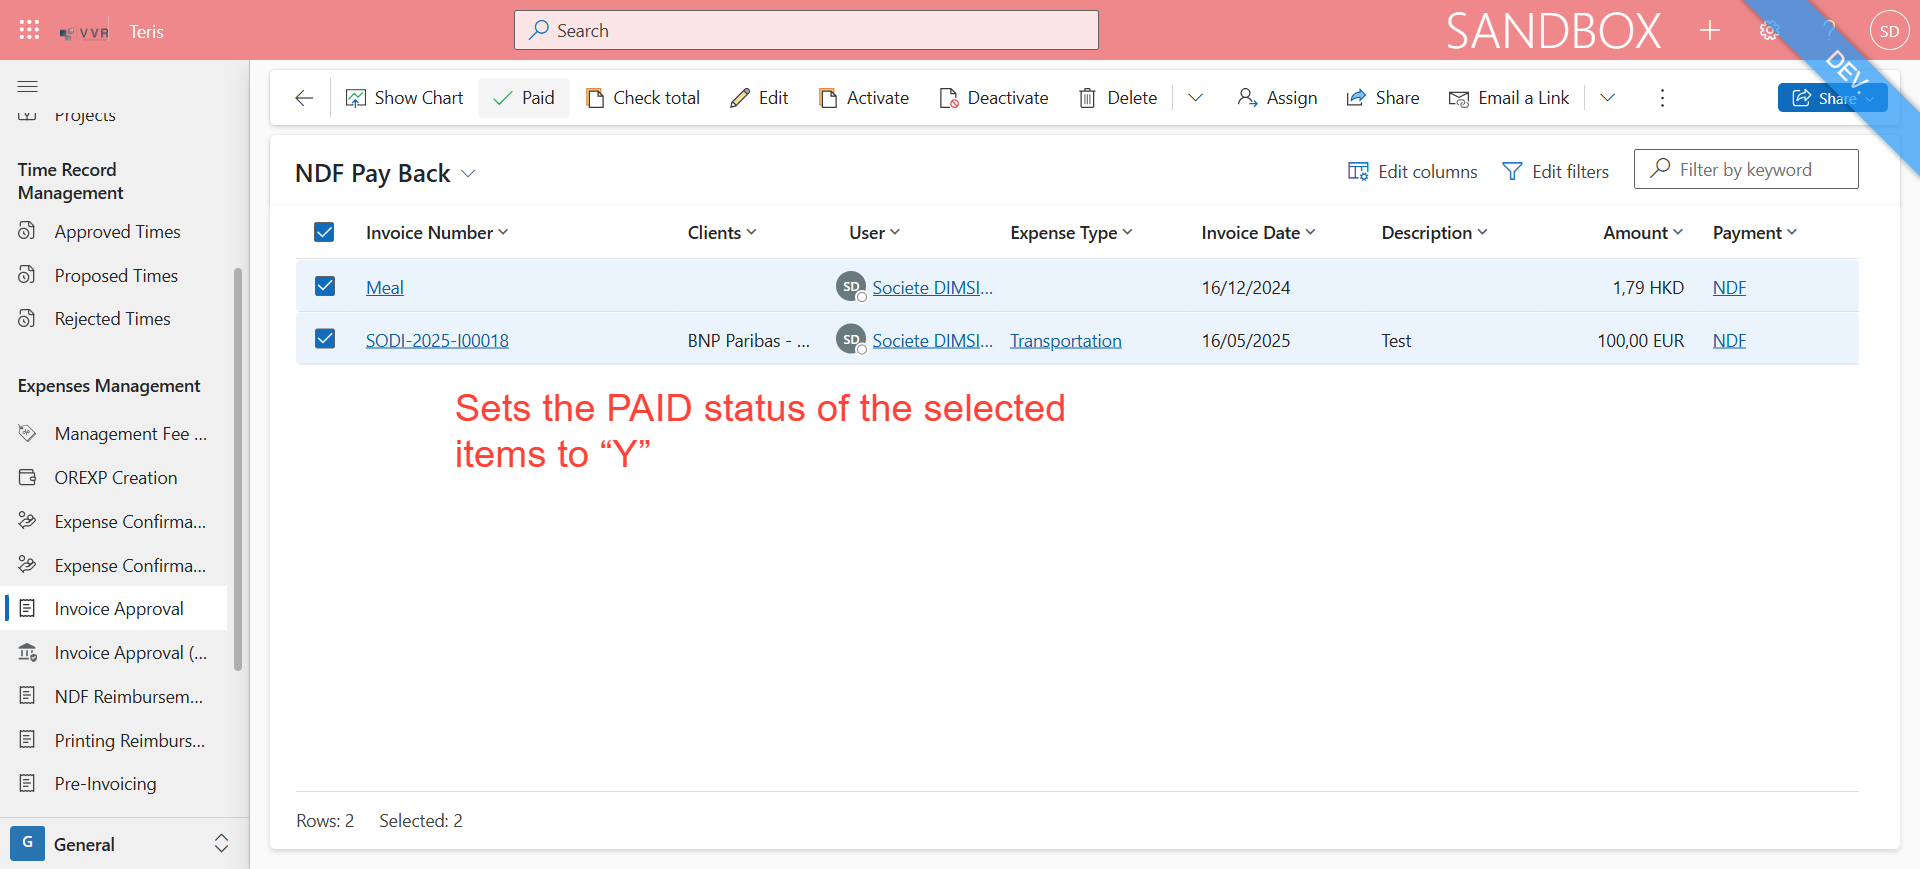Open User column header menu
This screenshot has width=1920, height=869.
coord(875,232)
